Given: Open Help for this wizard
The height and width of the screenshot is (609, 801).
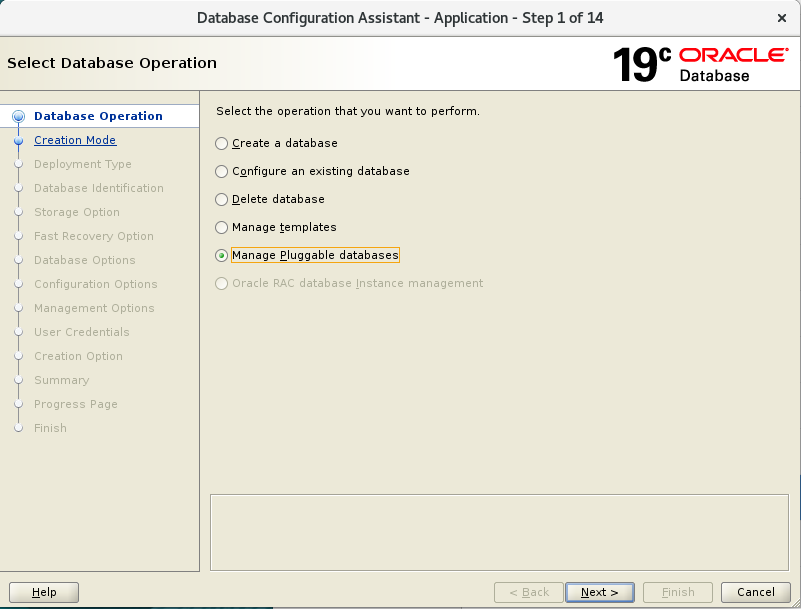Looking at the screenshot, I should pos(44,592).
